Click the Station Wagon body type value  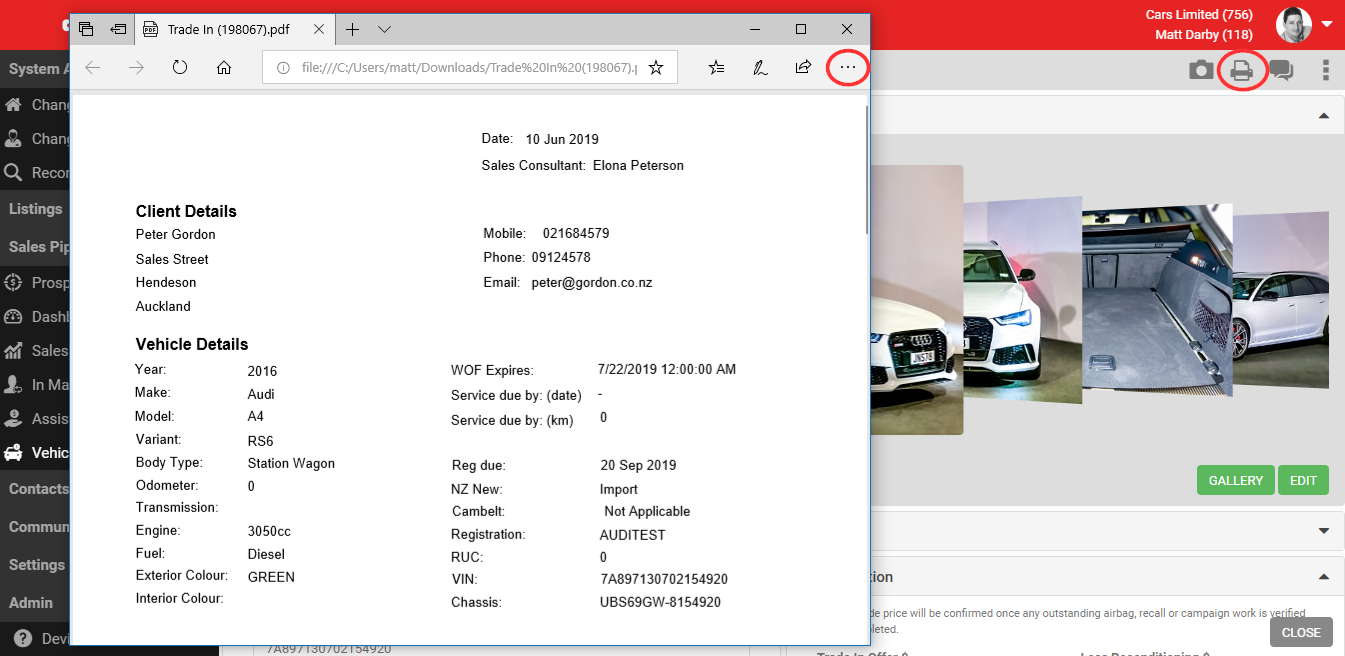[291, 463]
